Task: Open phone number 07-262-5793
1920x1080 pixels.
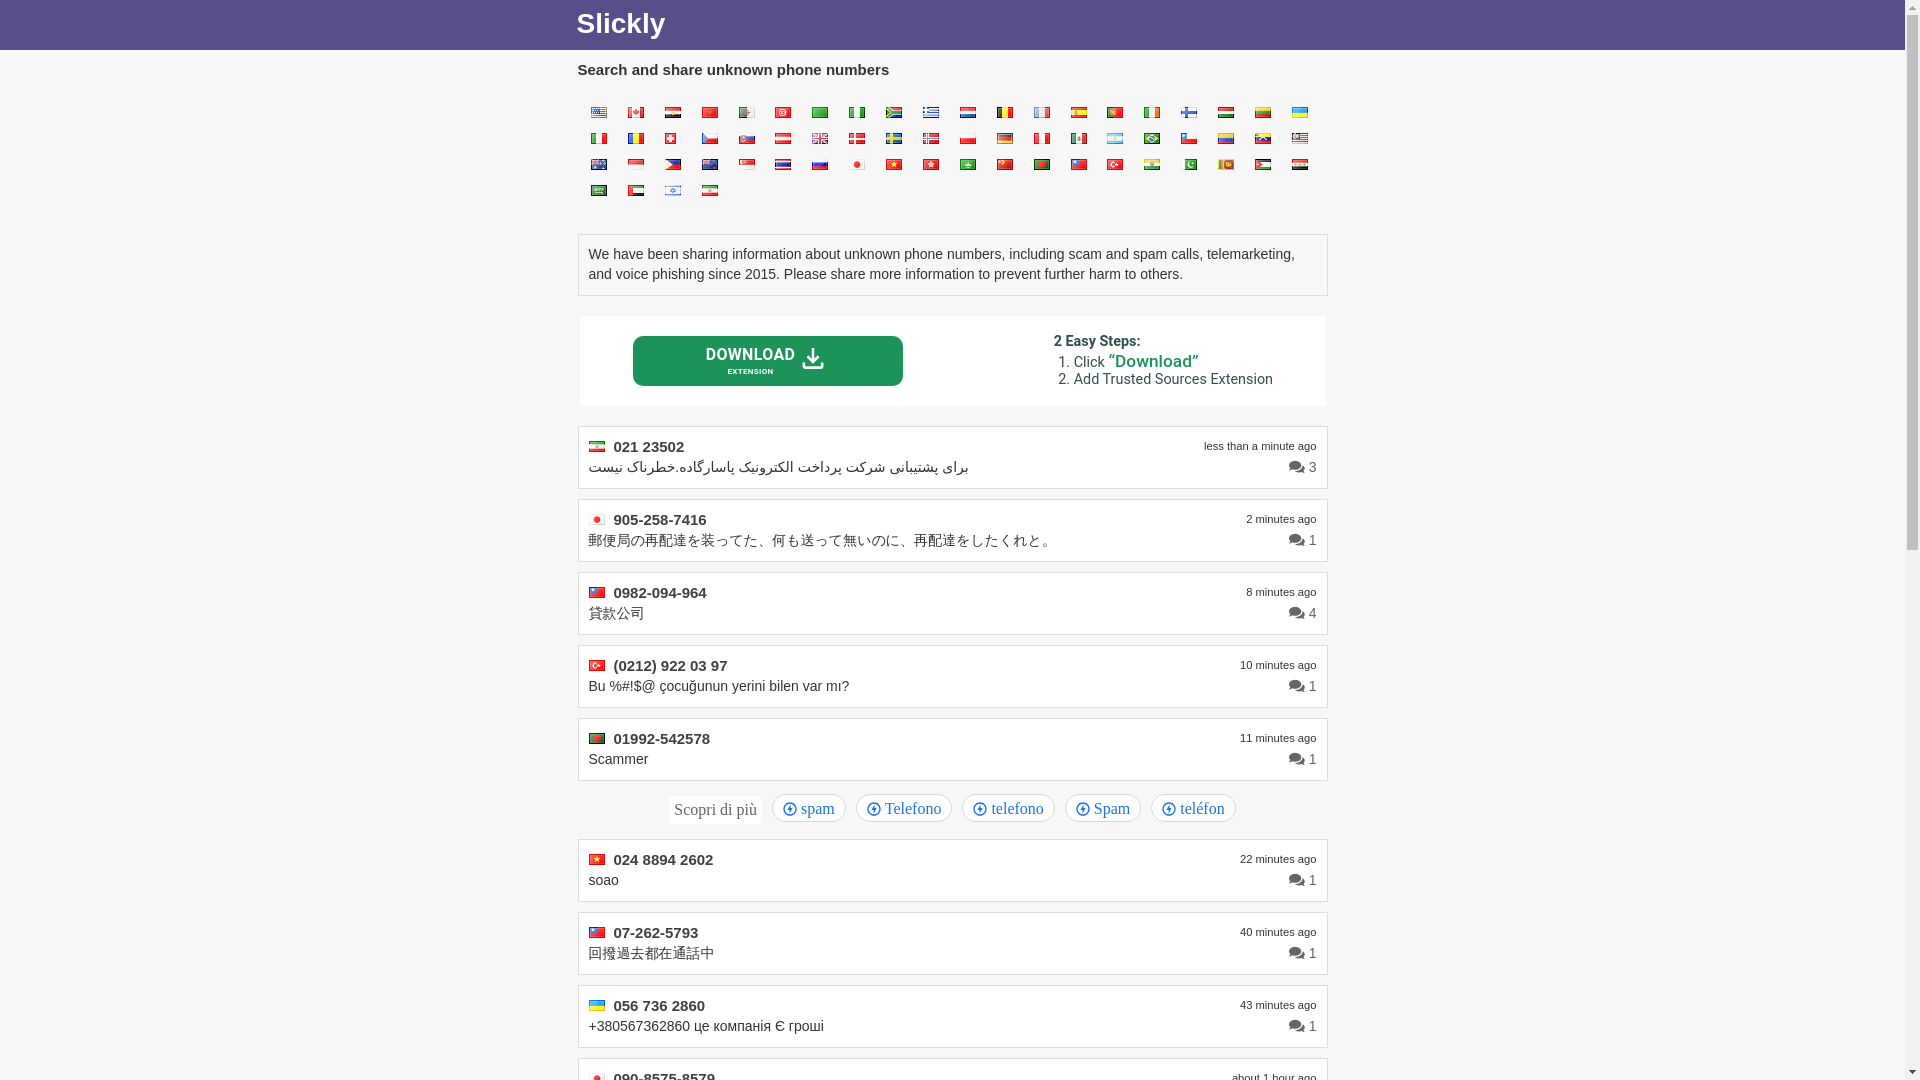Action: (x=655, y=933)
